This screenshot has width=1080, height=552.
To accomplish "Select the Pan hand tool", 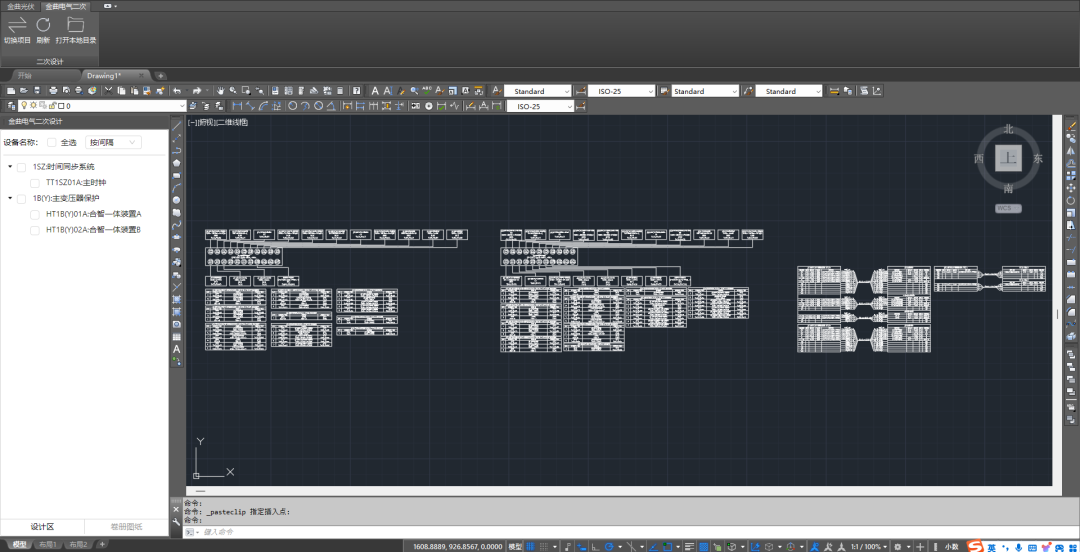I will click(x=219, y=91).
